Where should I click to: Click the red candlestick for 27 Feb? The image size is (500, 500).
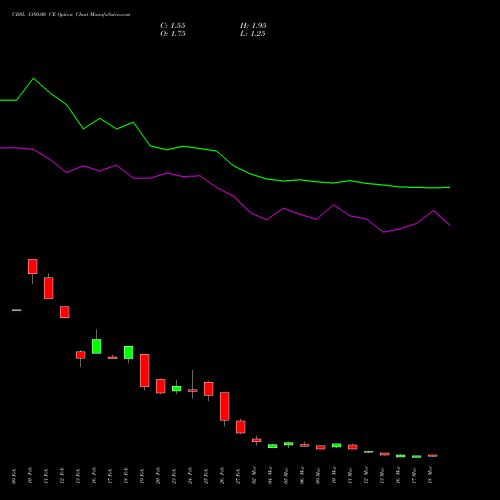tap(241, 427)
